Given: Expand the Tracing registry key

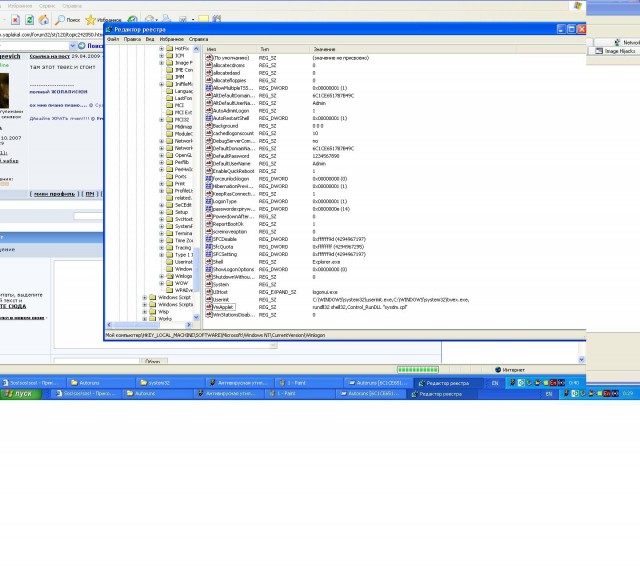Looking at the screenshot, I should (x=161, y=247).
